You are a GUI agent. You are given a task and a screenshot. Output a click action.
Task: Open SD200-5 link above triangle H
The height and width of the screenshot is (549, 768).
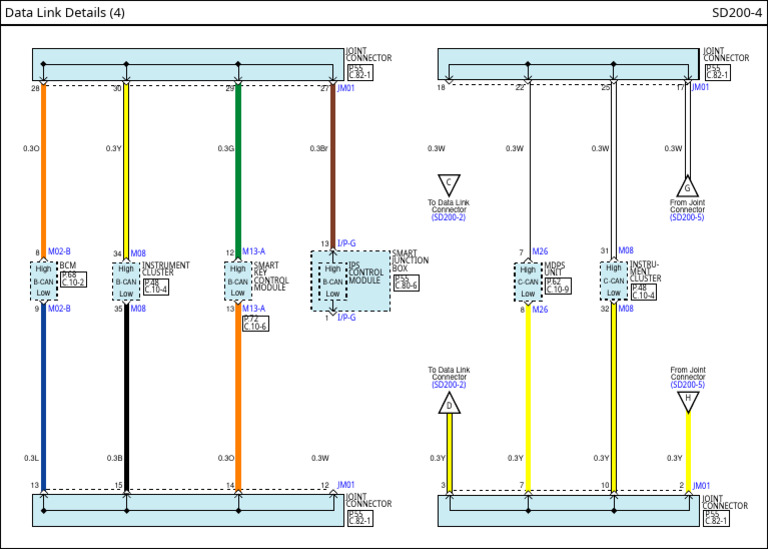click(688, 384)
